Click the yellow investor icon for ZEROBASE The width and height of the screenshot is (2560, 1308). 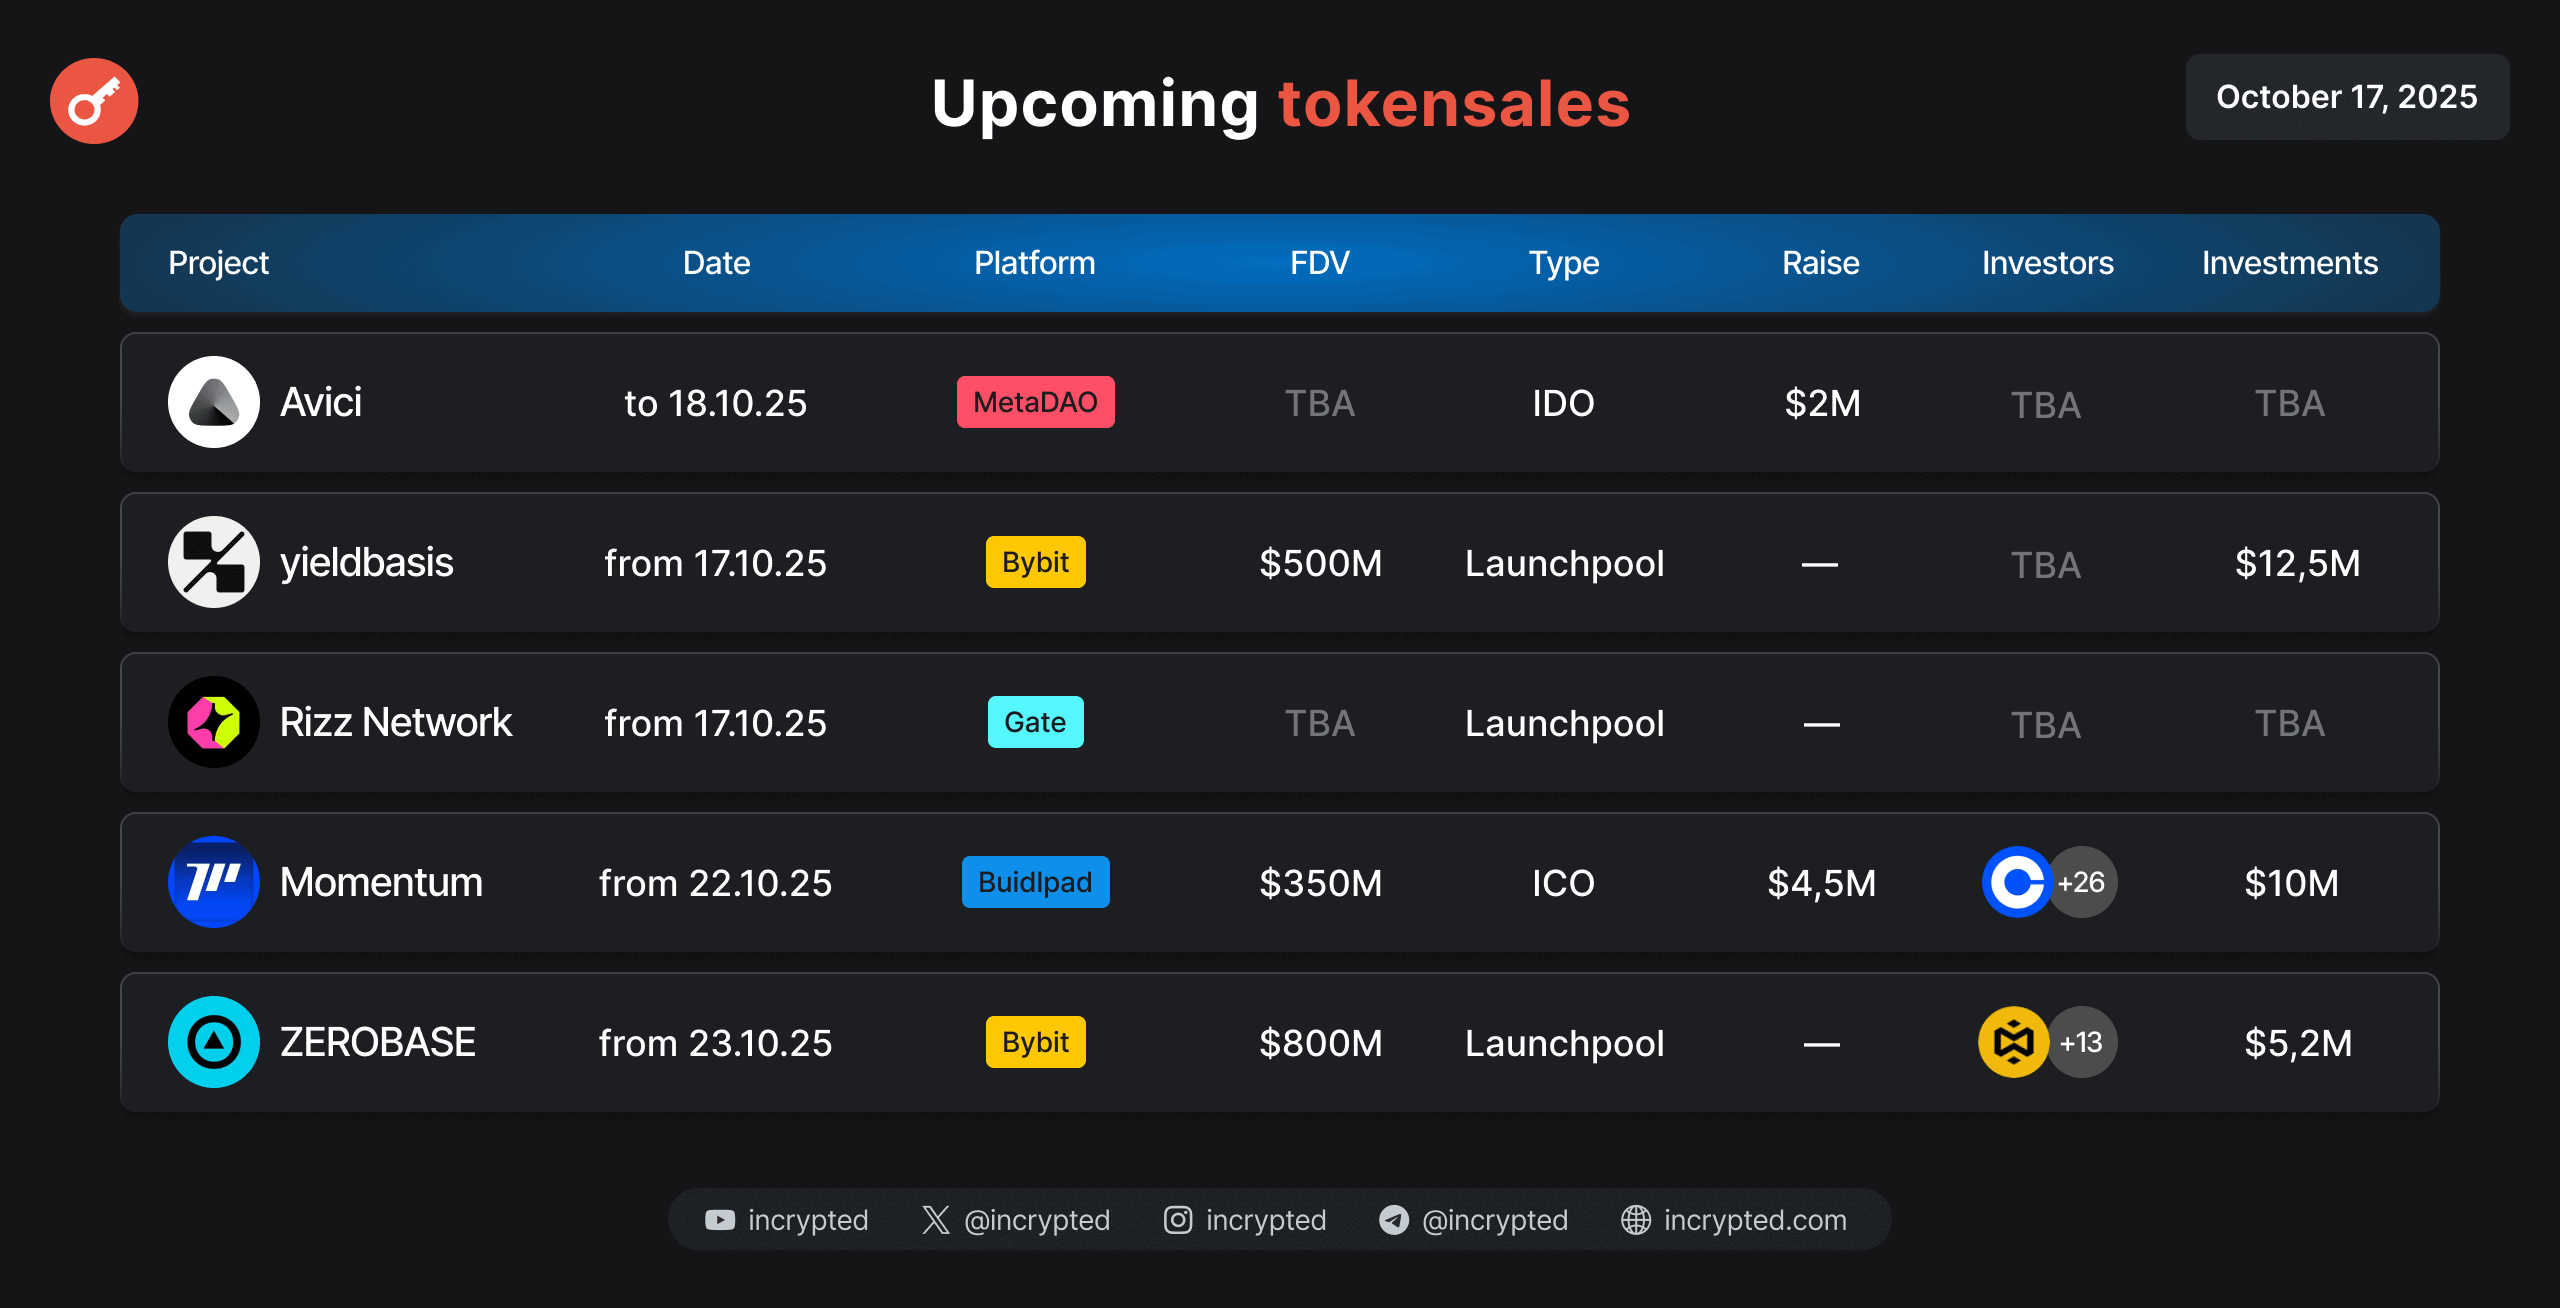point(2013,1042)
